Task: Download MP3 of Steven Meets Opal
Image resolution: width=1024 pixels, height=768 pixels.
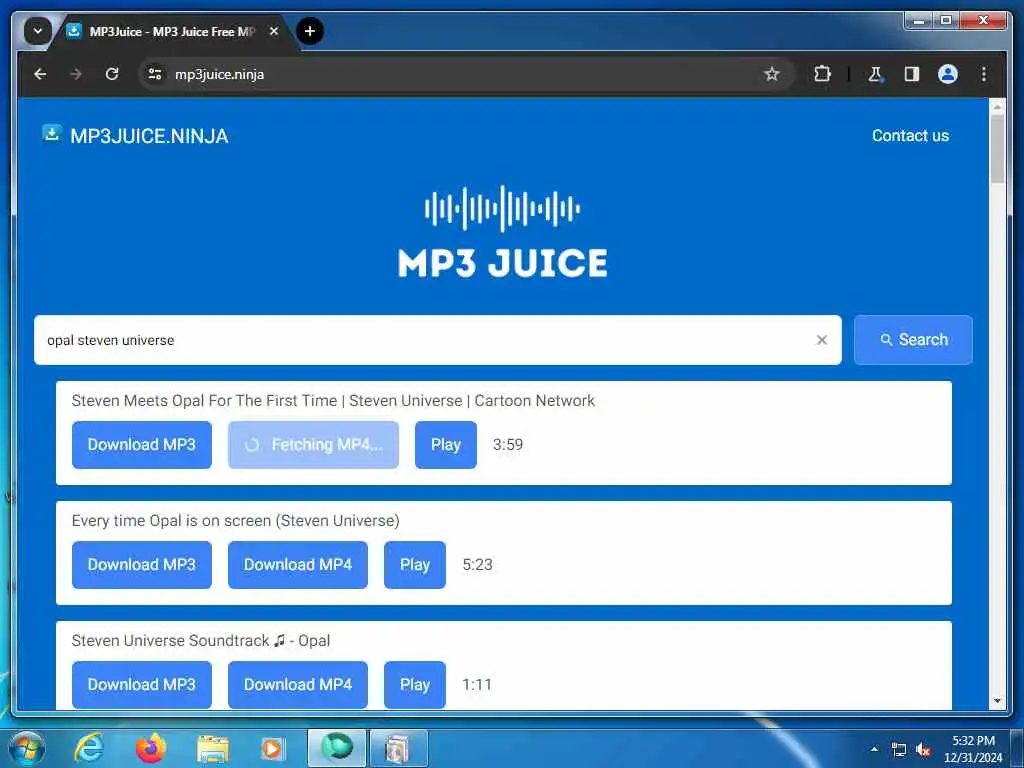Action: tap(142, 445)
